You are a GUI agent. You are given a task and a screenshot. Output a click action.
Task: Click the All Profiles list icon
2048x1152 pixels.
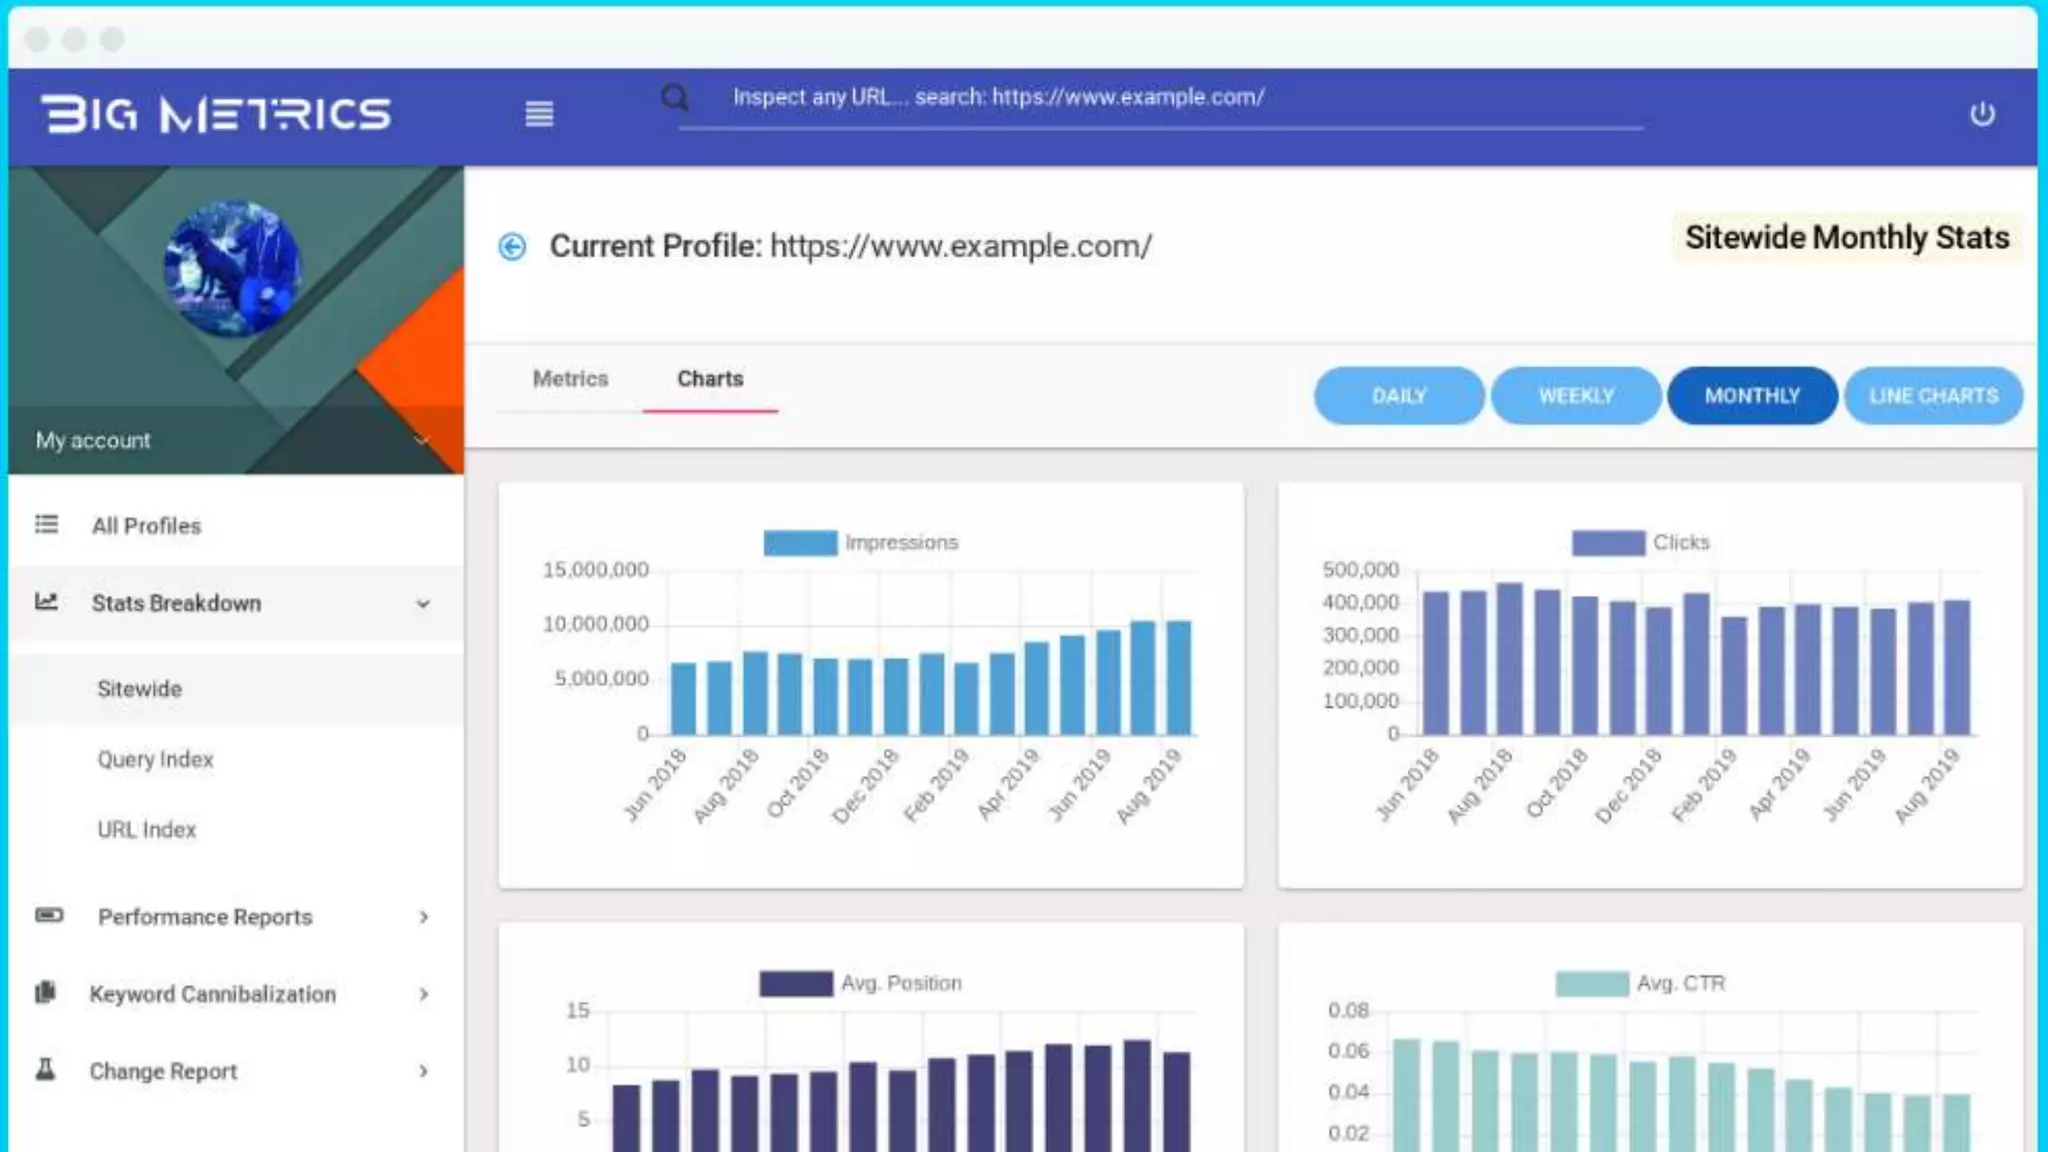click(x=46, y=525)
